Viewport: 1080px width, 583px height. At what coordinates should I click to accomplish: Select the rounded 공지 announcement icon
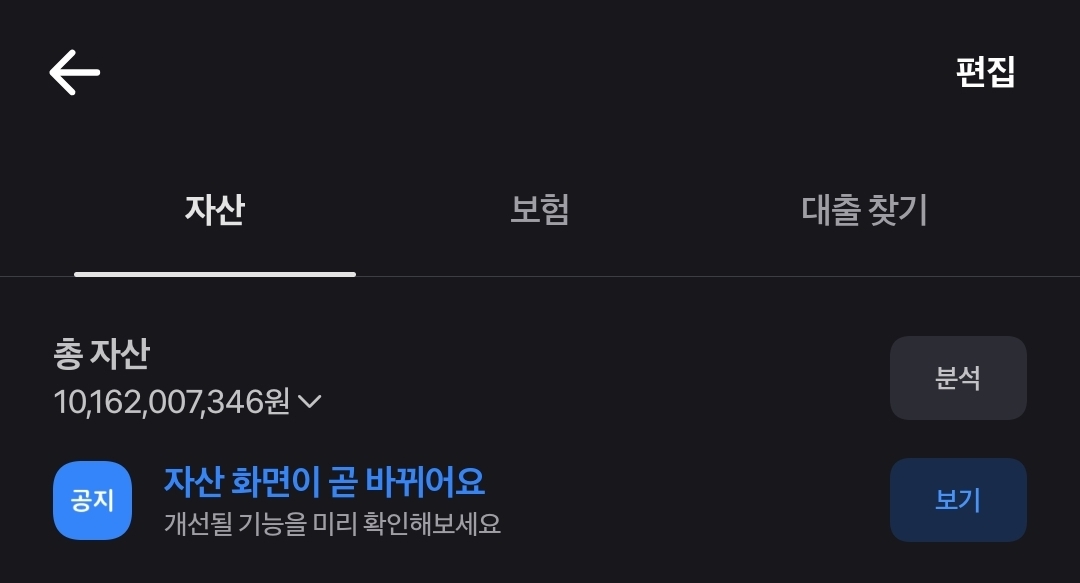pos(92,500)
